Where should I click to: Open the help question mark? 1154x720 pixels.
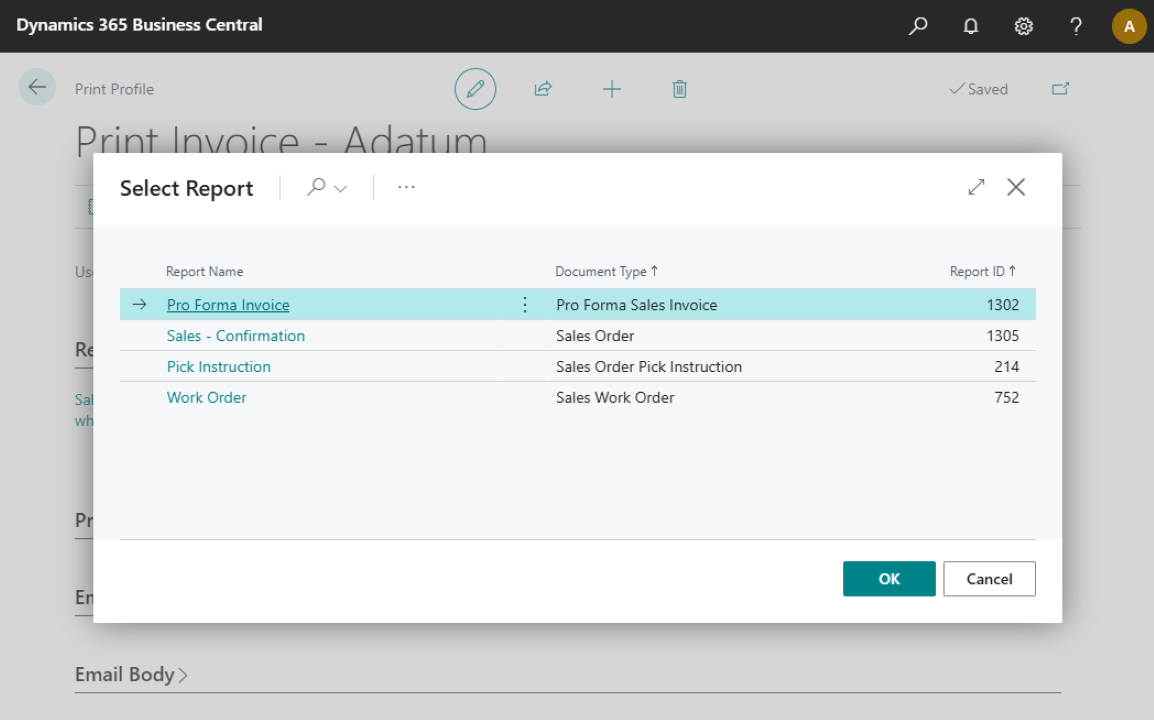click(x=1075, y=27)
